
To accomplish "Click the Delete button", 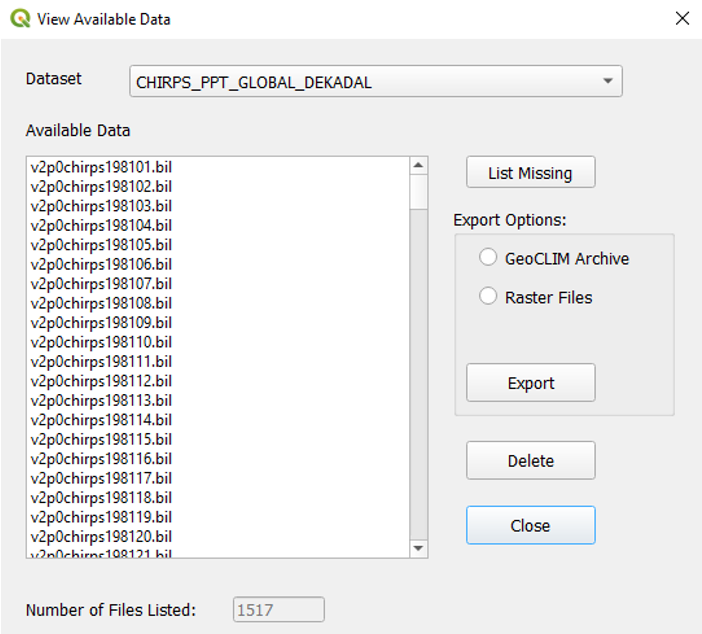I will click(x=530, y=461).
